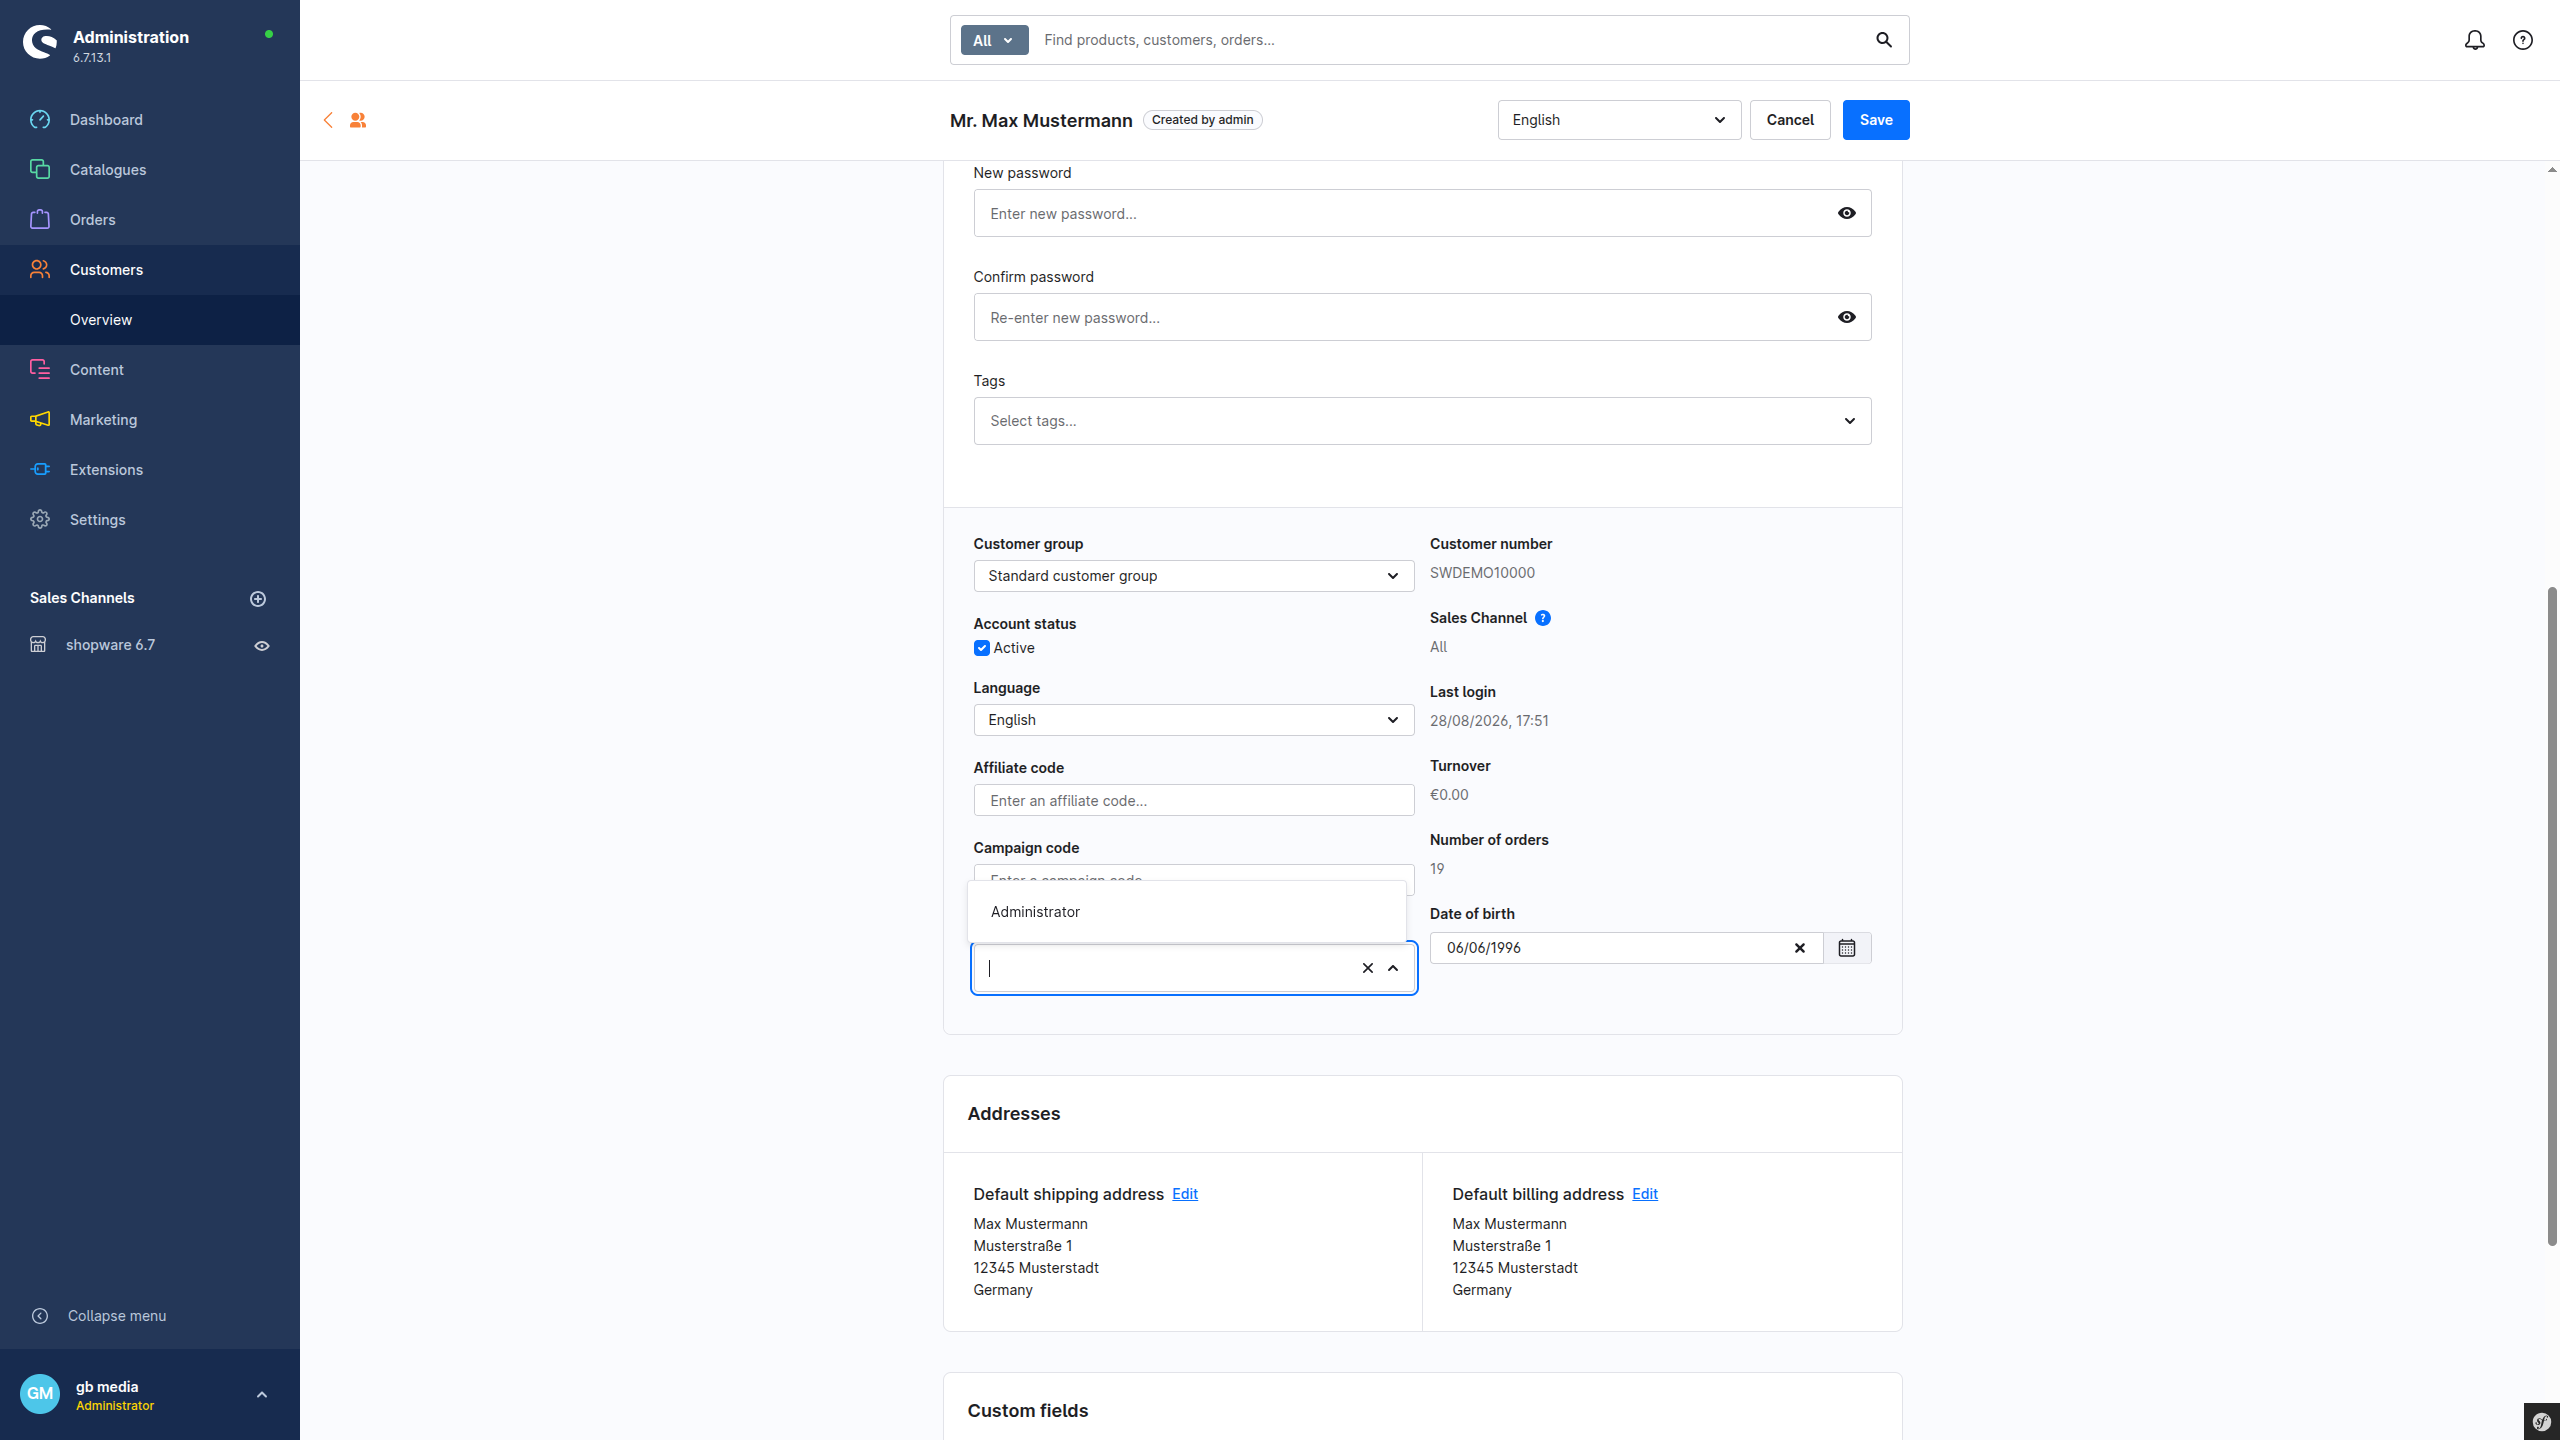Open the search type All dropdown
Image resolution: width=2560 pixels, height=1440 pixels.
tap(994, 40)
